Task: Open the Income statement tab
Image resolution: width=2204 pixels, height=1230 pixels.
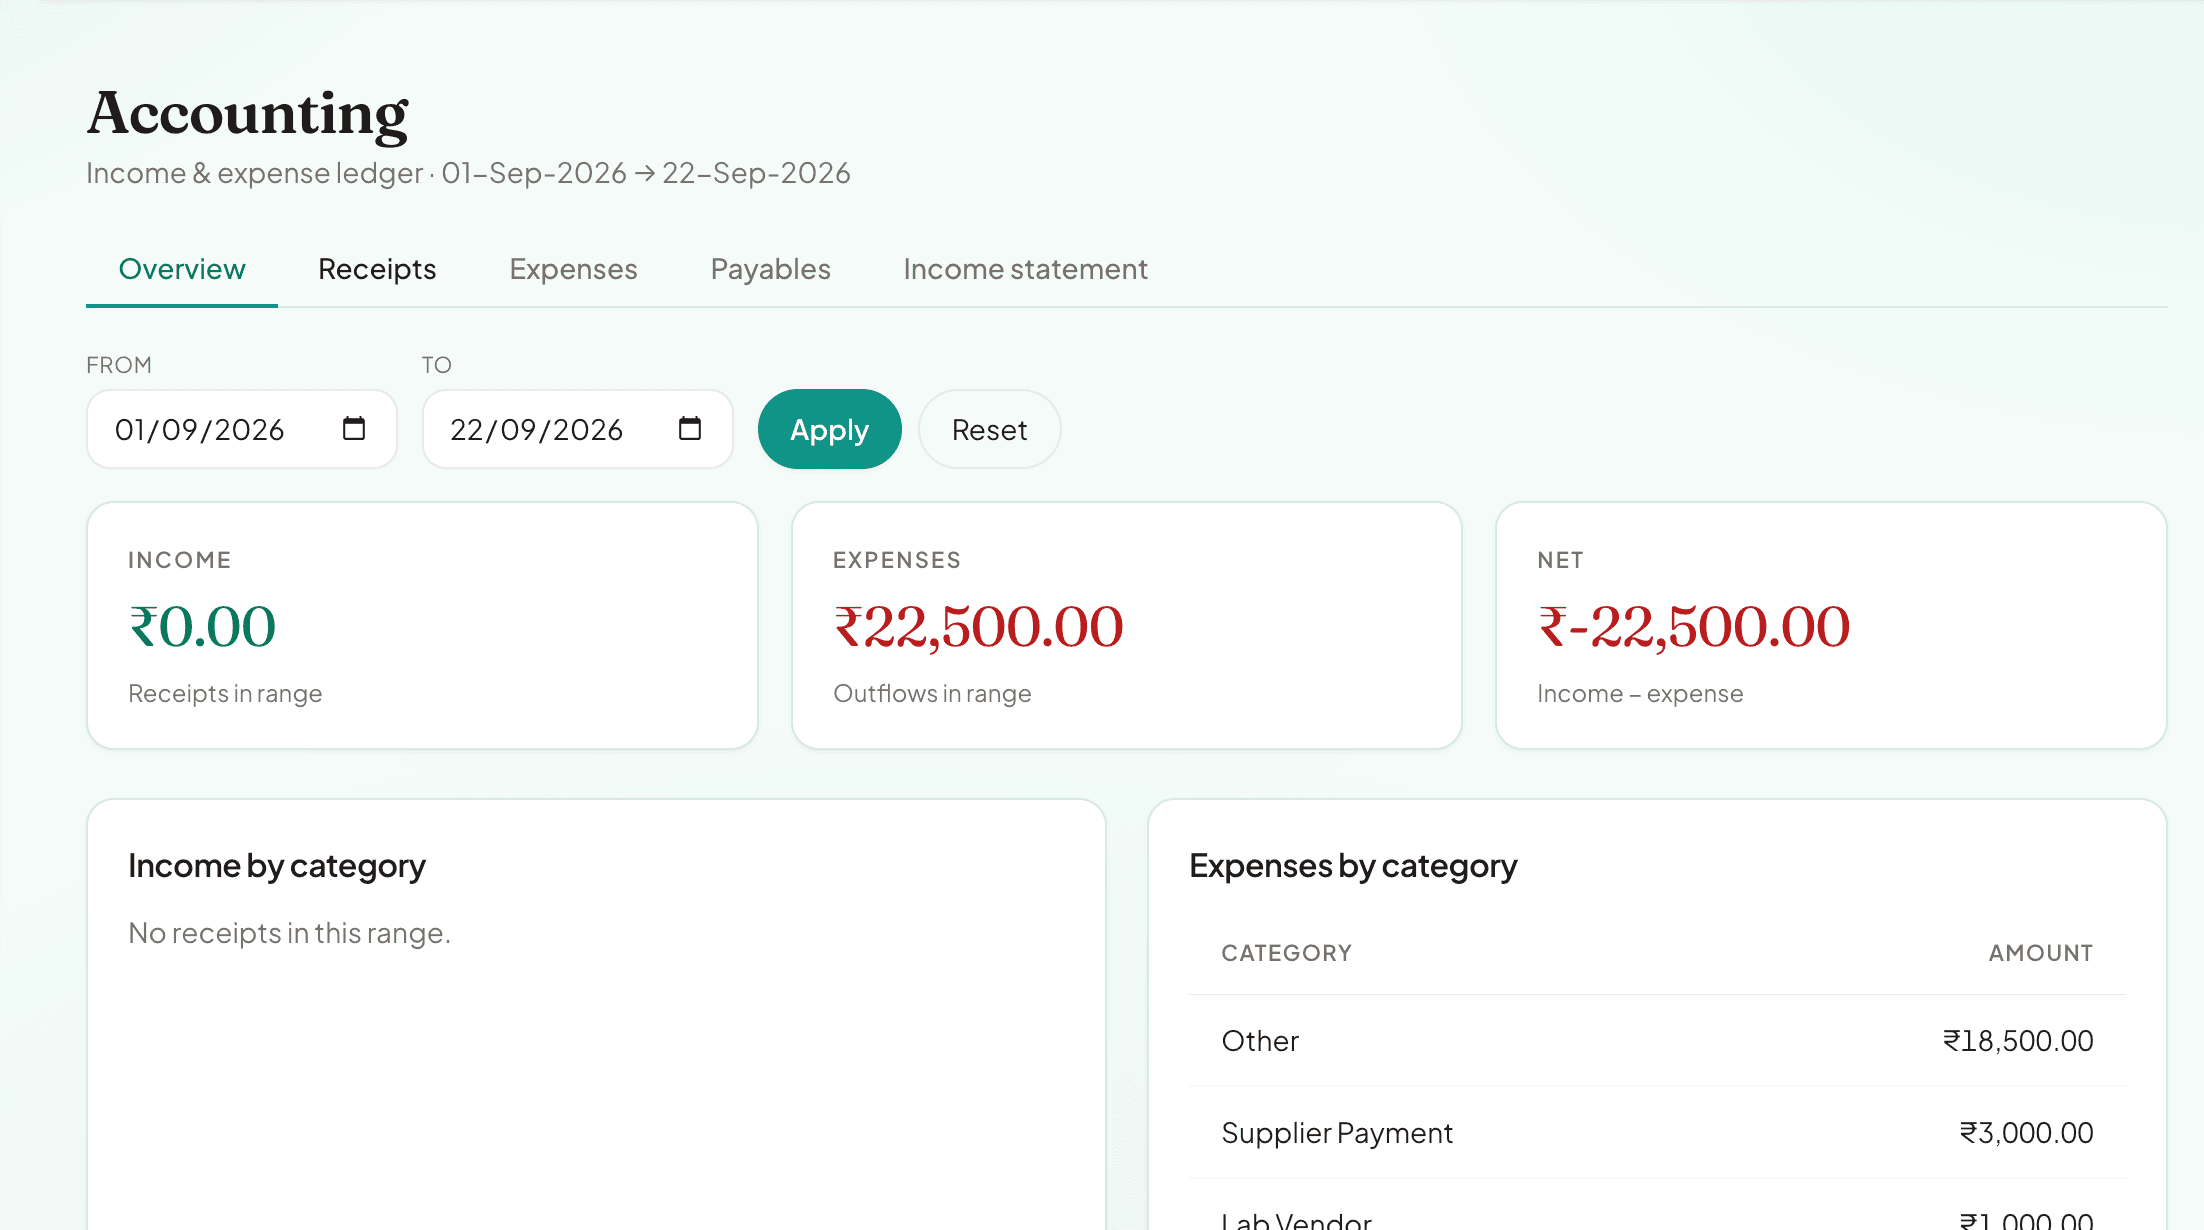Action: (x=1025, y=269)
